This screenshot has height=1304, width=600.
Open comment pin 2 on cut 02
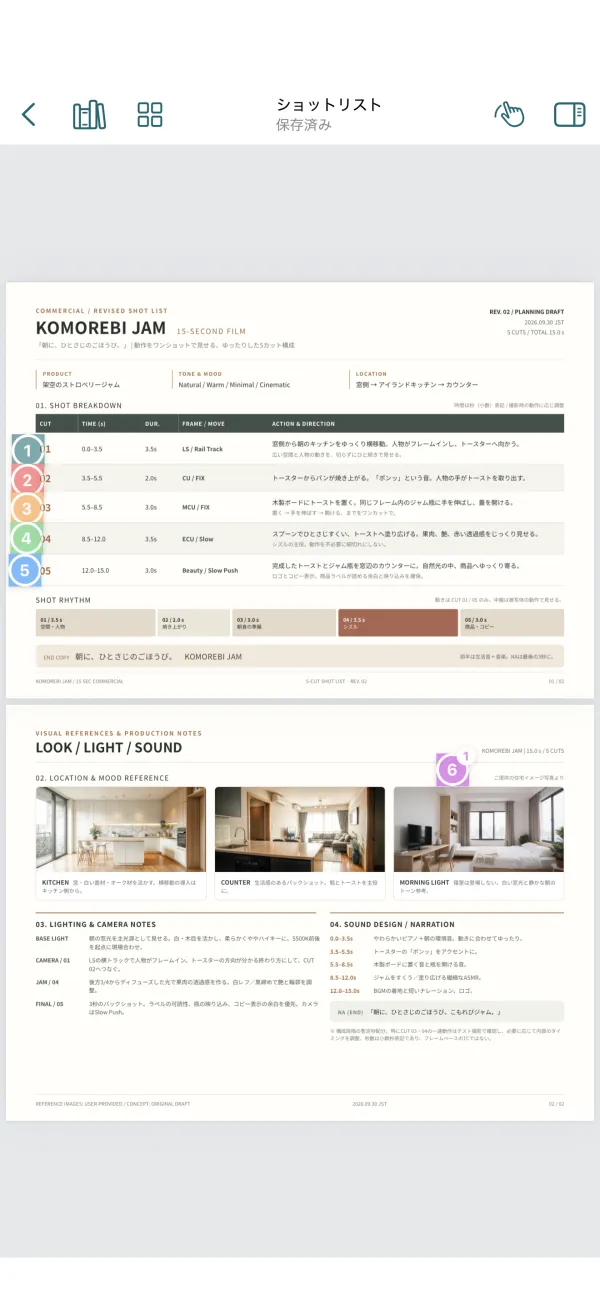28,480
